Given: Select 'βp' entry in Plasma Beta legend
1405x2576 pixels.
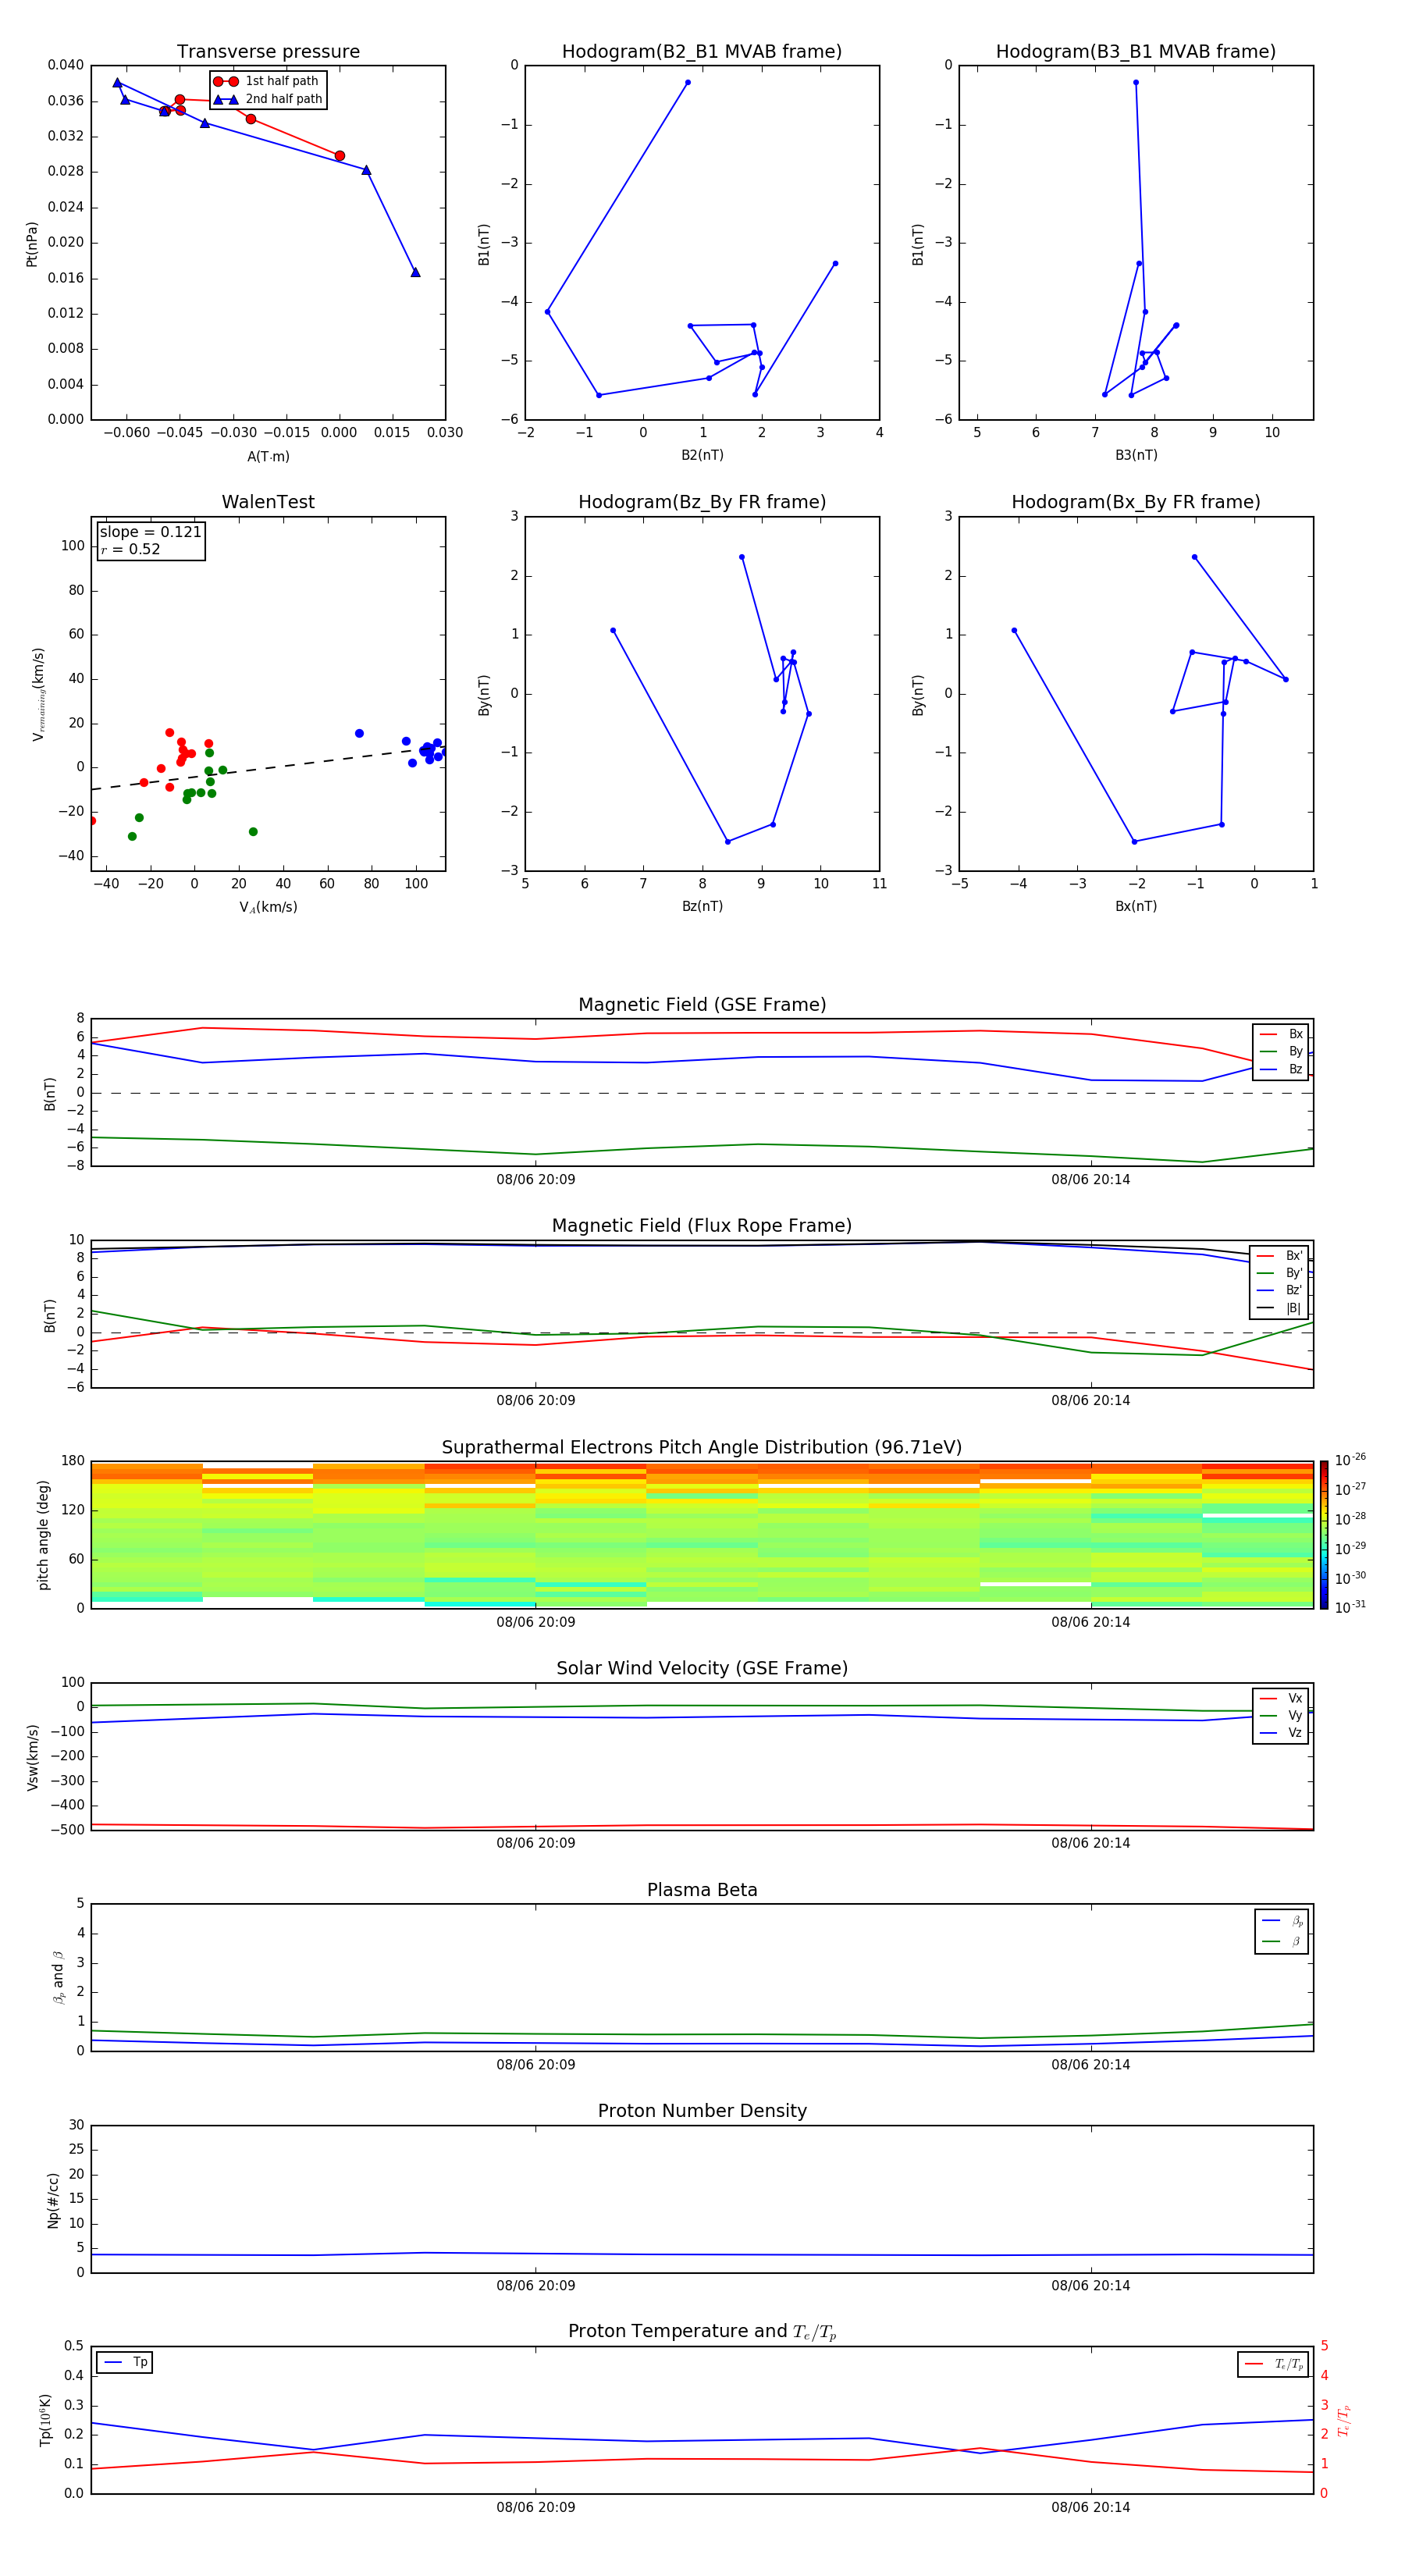Looking at the screenshot, I should tap(1282, 1920).
